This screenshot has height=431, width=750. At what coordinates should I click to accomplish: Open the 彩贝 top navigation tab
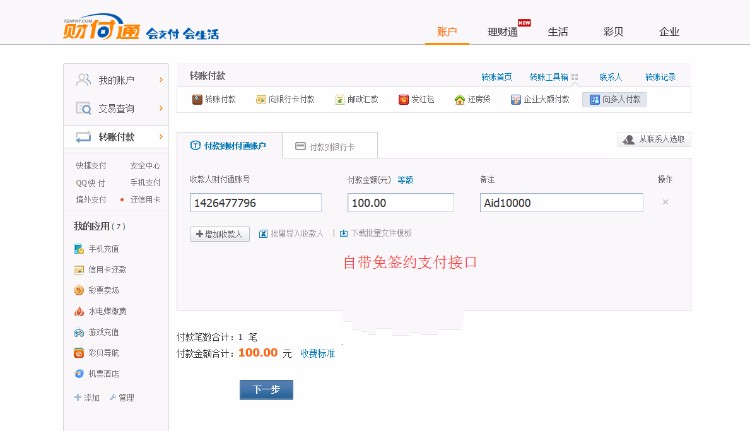[x=613, y=32]
